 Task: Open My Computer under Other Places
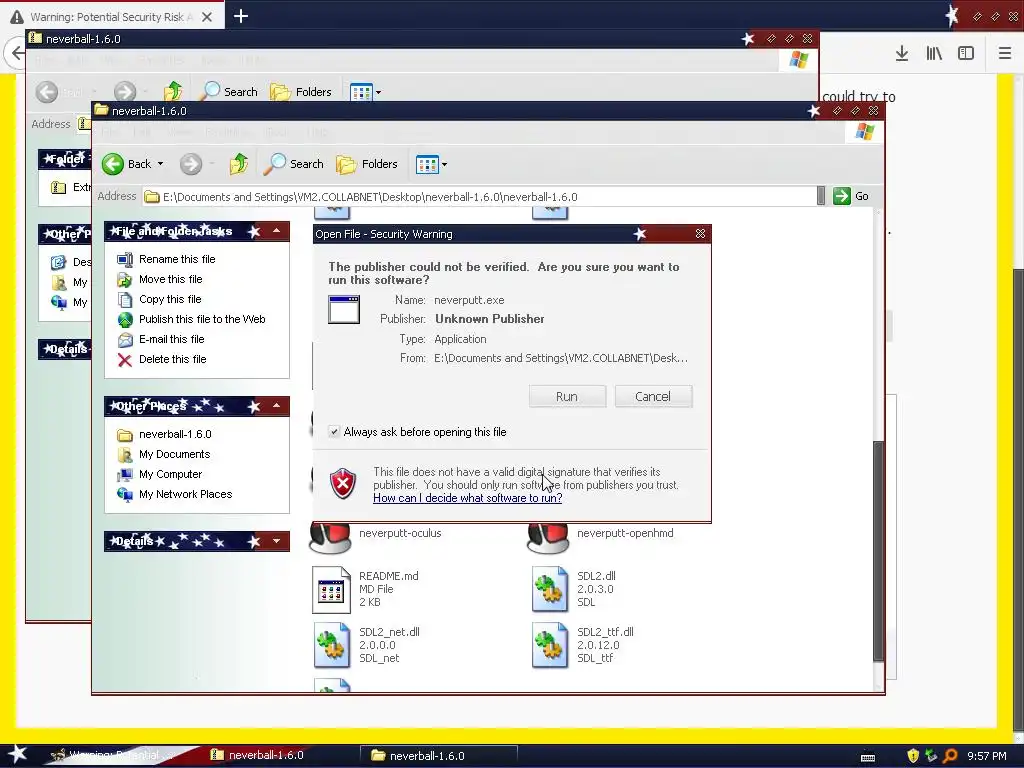(x=170, y=475)
